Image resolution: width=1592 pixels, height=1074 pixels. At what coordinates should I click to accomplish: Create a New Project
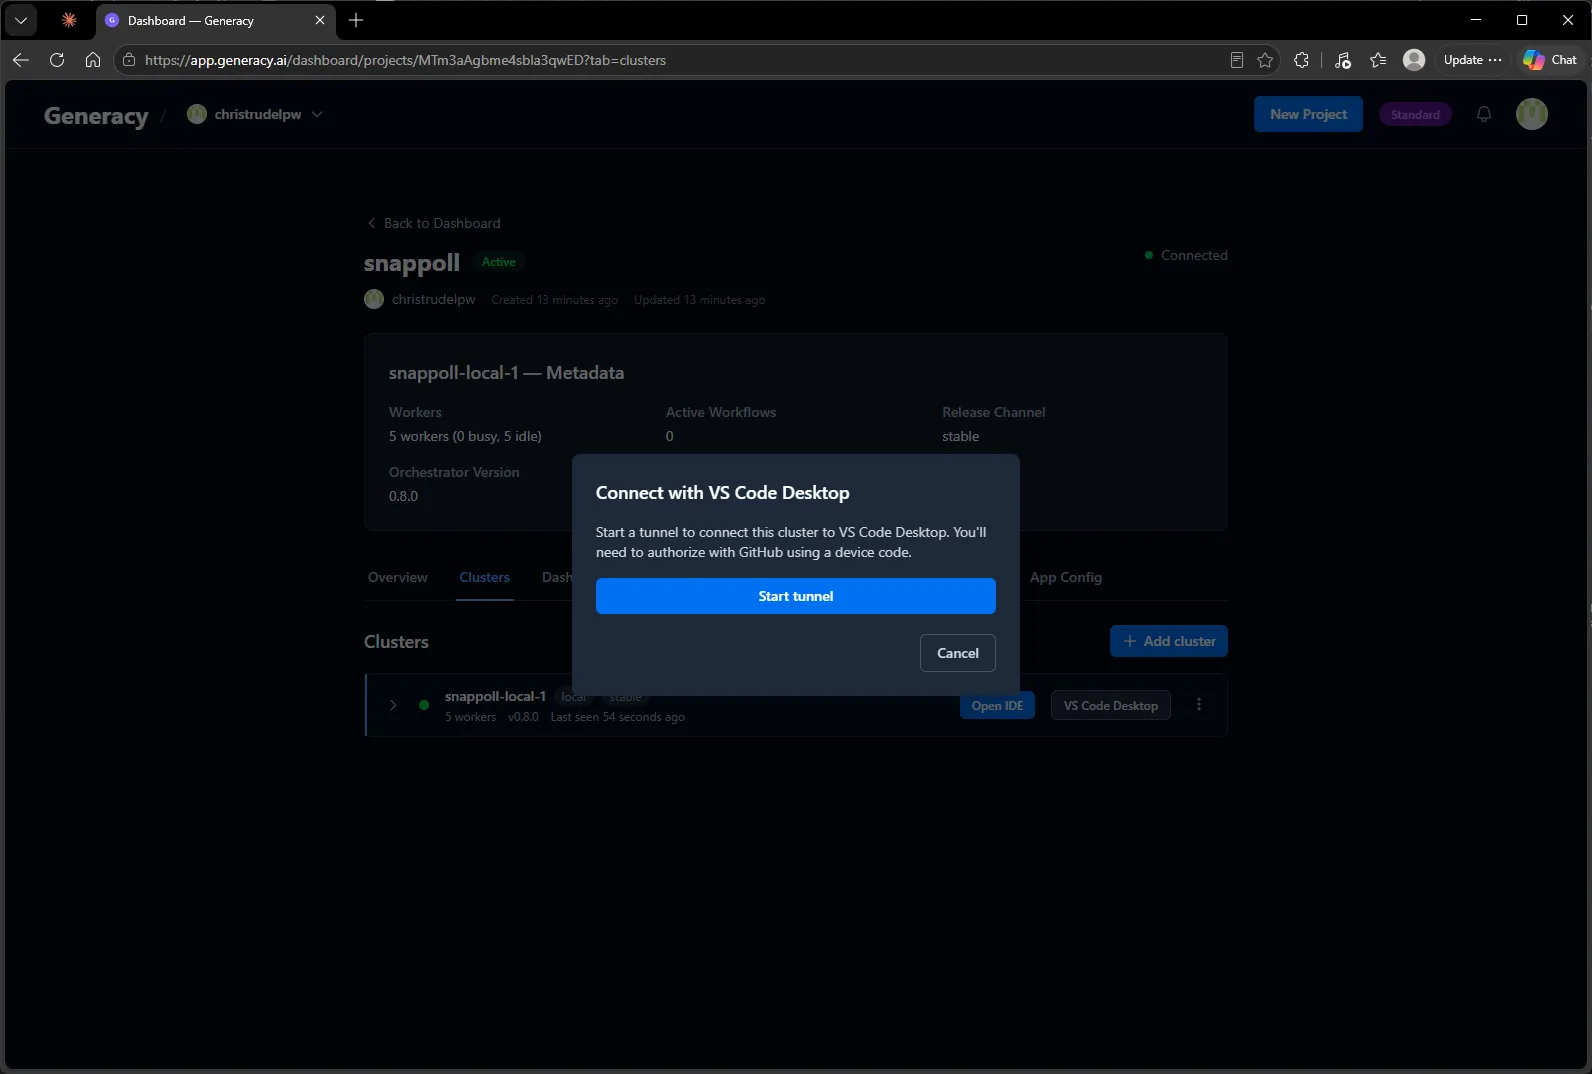(1308, 114)
